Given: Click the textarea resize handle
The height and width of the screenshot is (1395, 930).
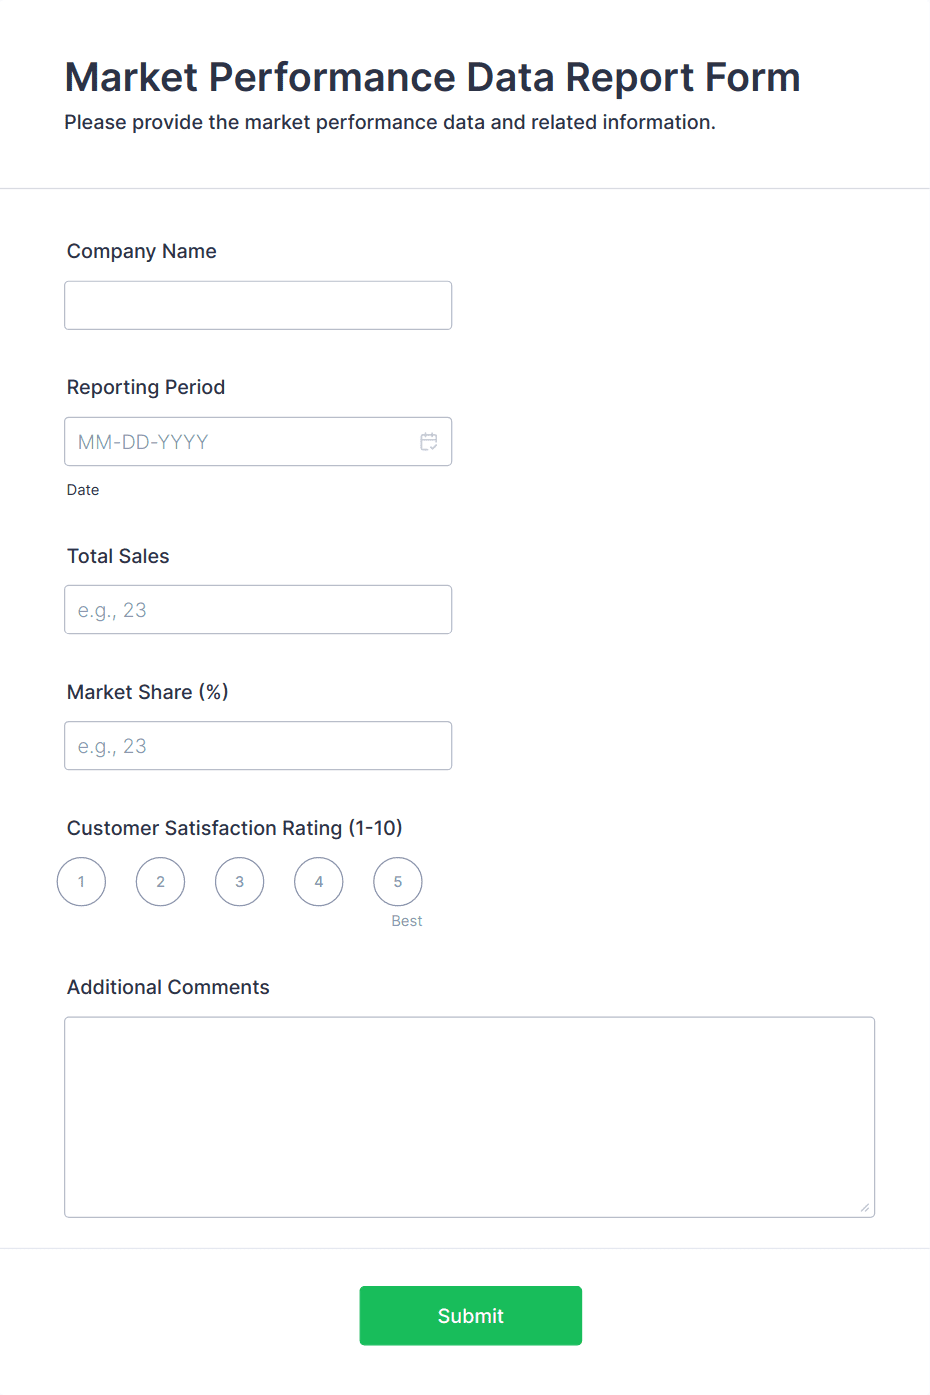Looking at the screenshot, I should click(863, 1208).
